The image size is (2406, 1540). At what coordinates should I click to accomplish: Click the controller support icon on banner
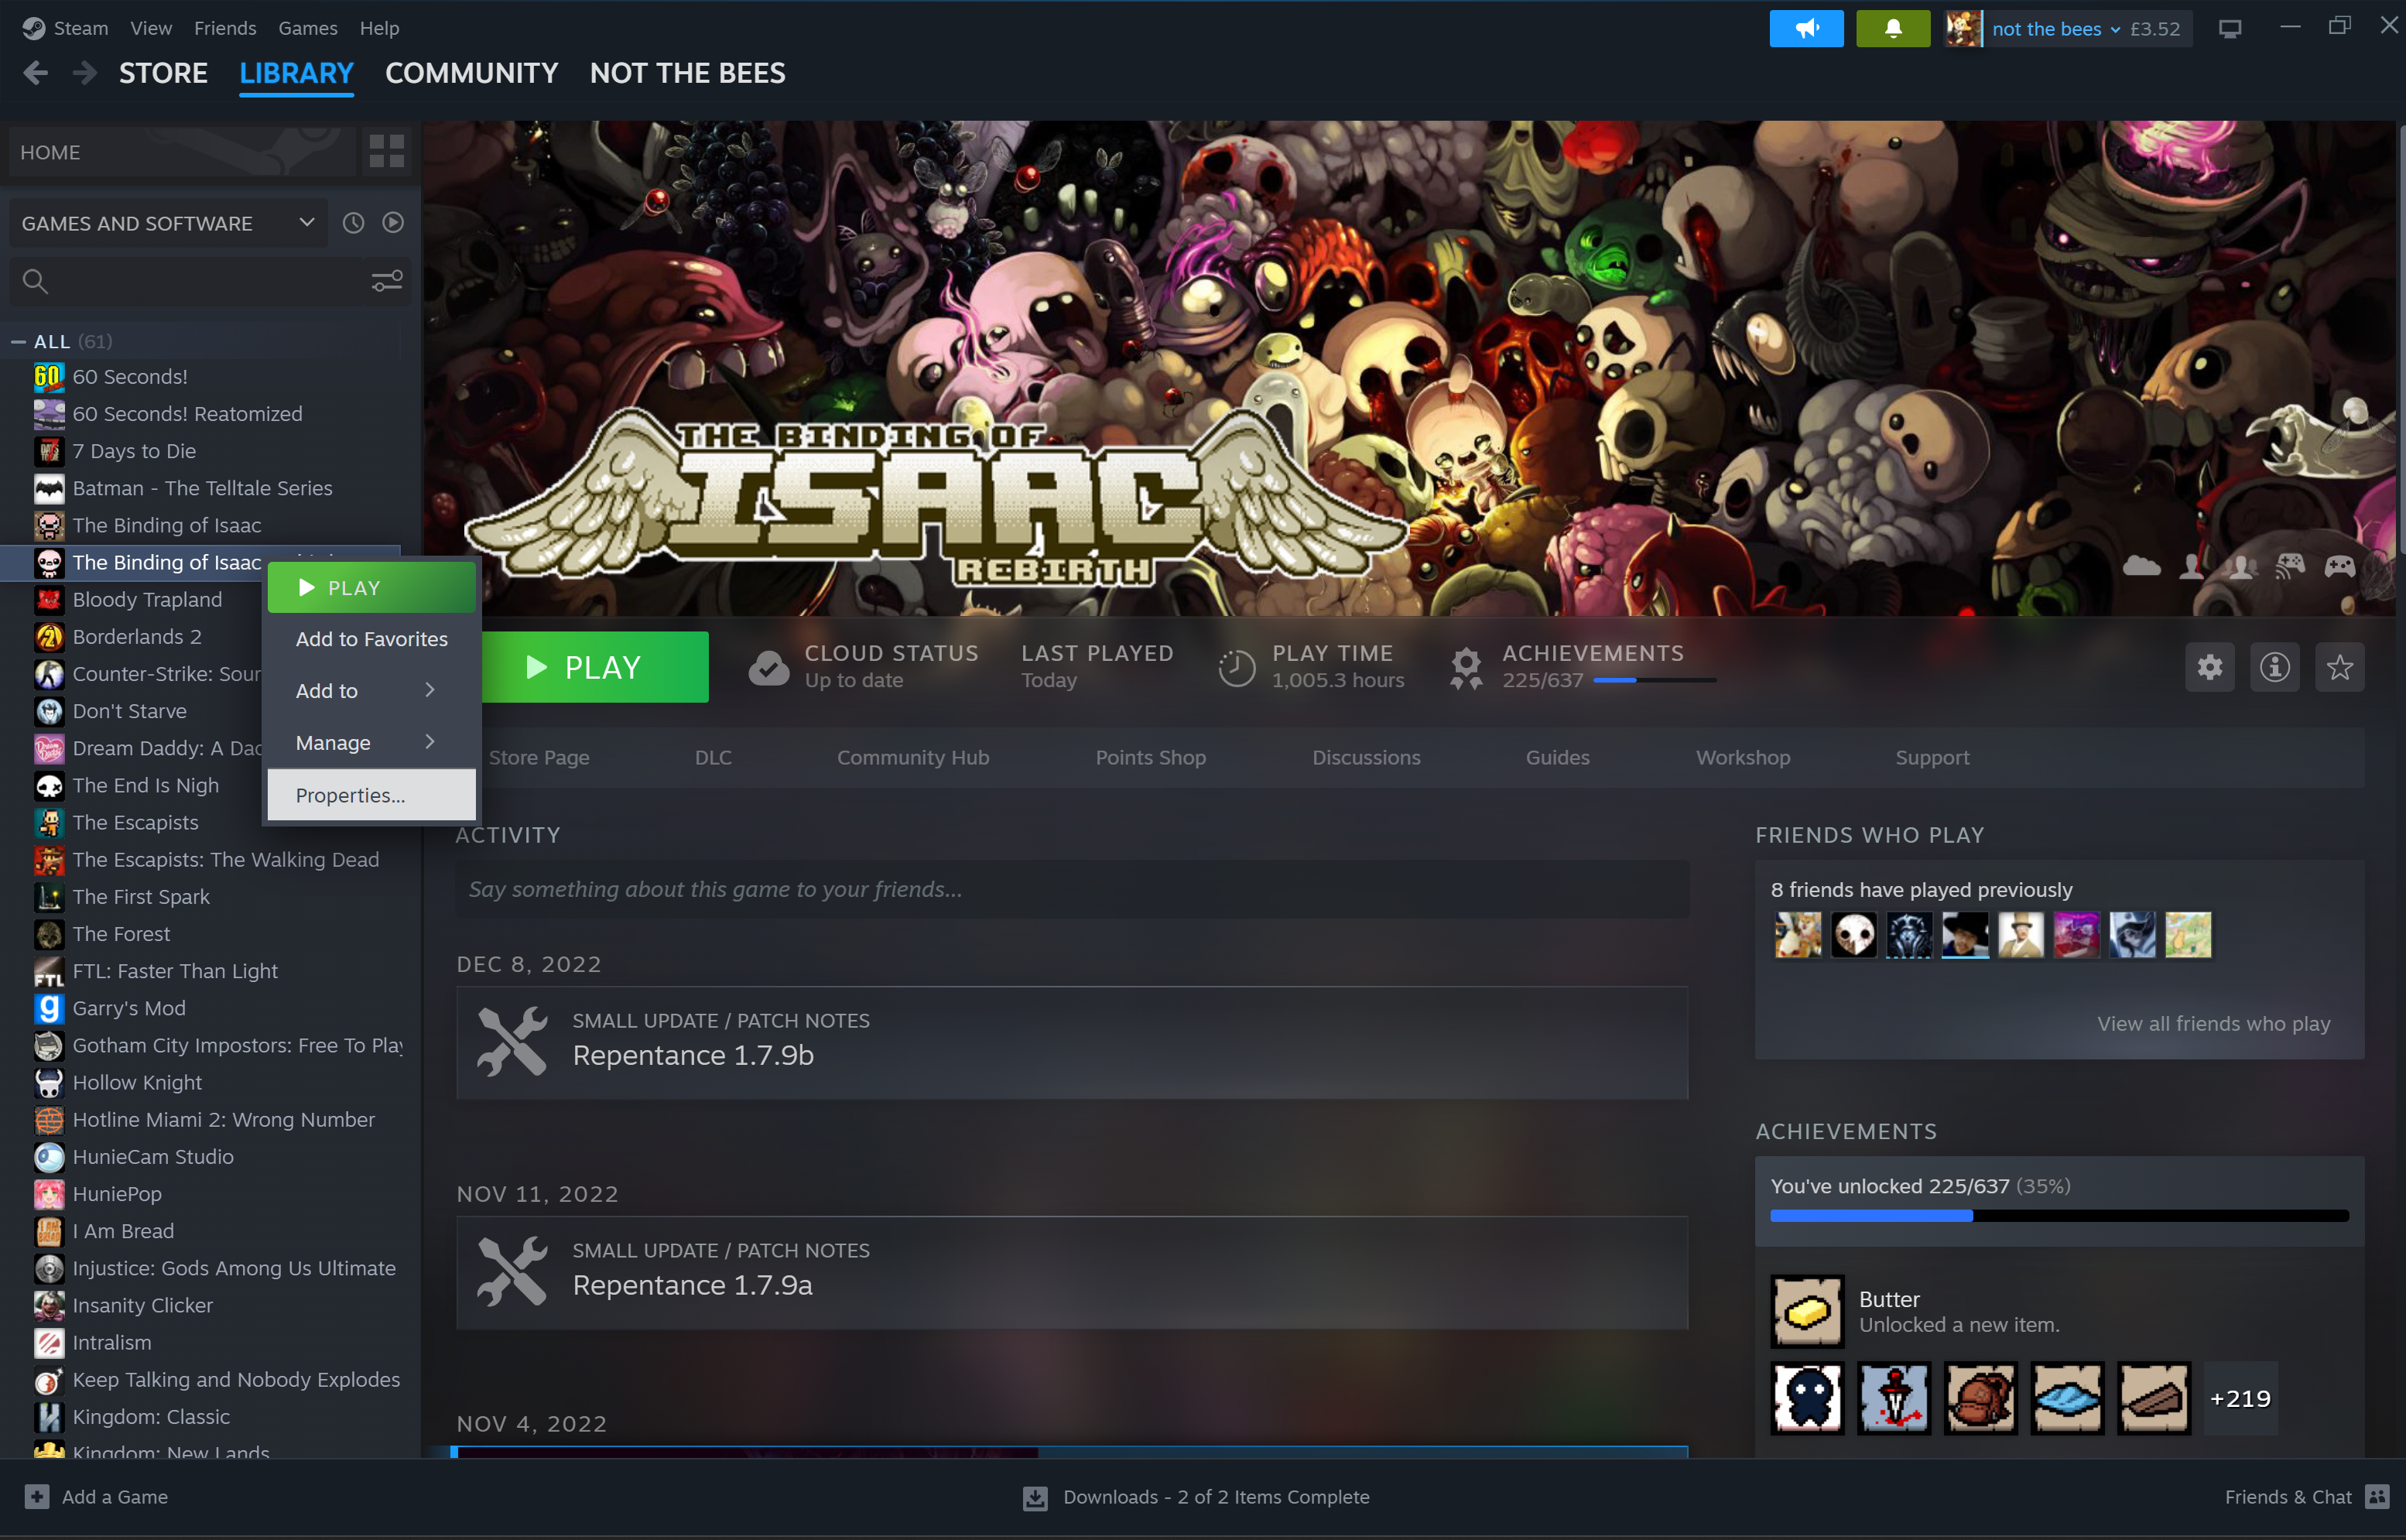point(2339,567)
